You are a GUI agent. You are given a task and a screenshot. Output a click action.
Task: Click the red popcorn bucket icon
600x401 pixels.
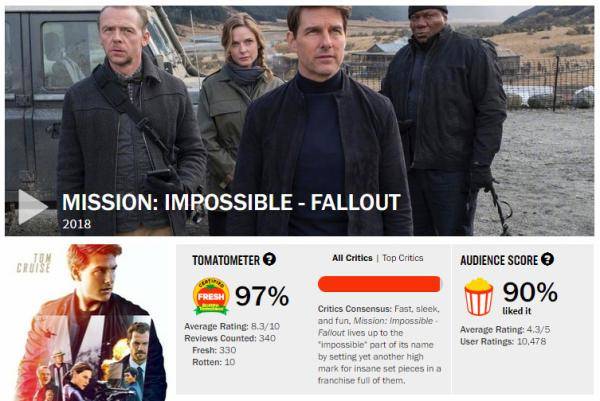click(478, 297)
